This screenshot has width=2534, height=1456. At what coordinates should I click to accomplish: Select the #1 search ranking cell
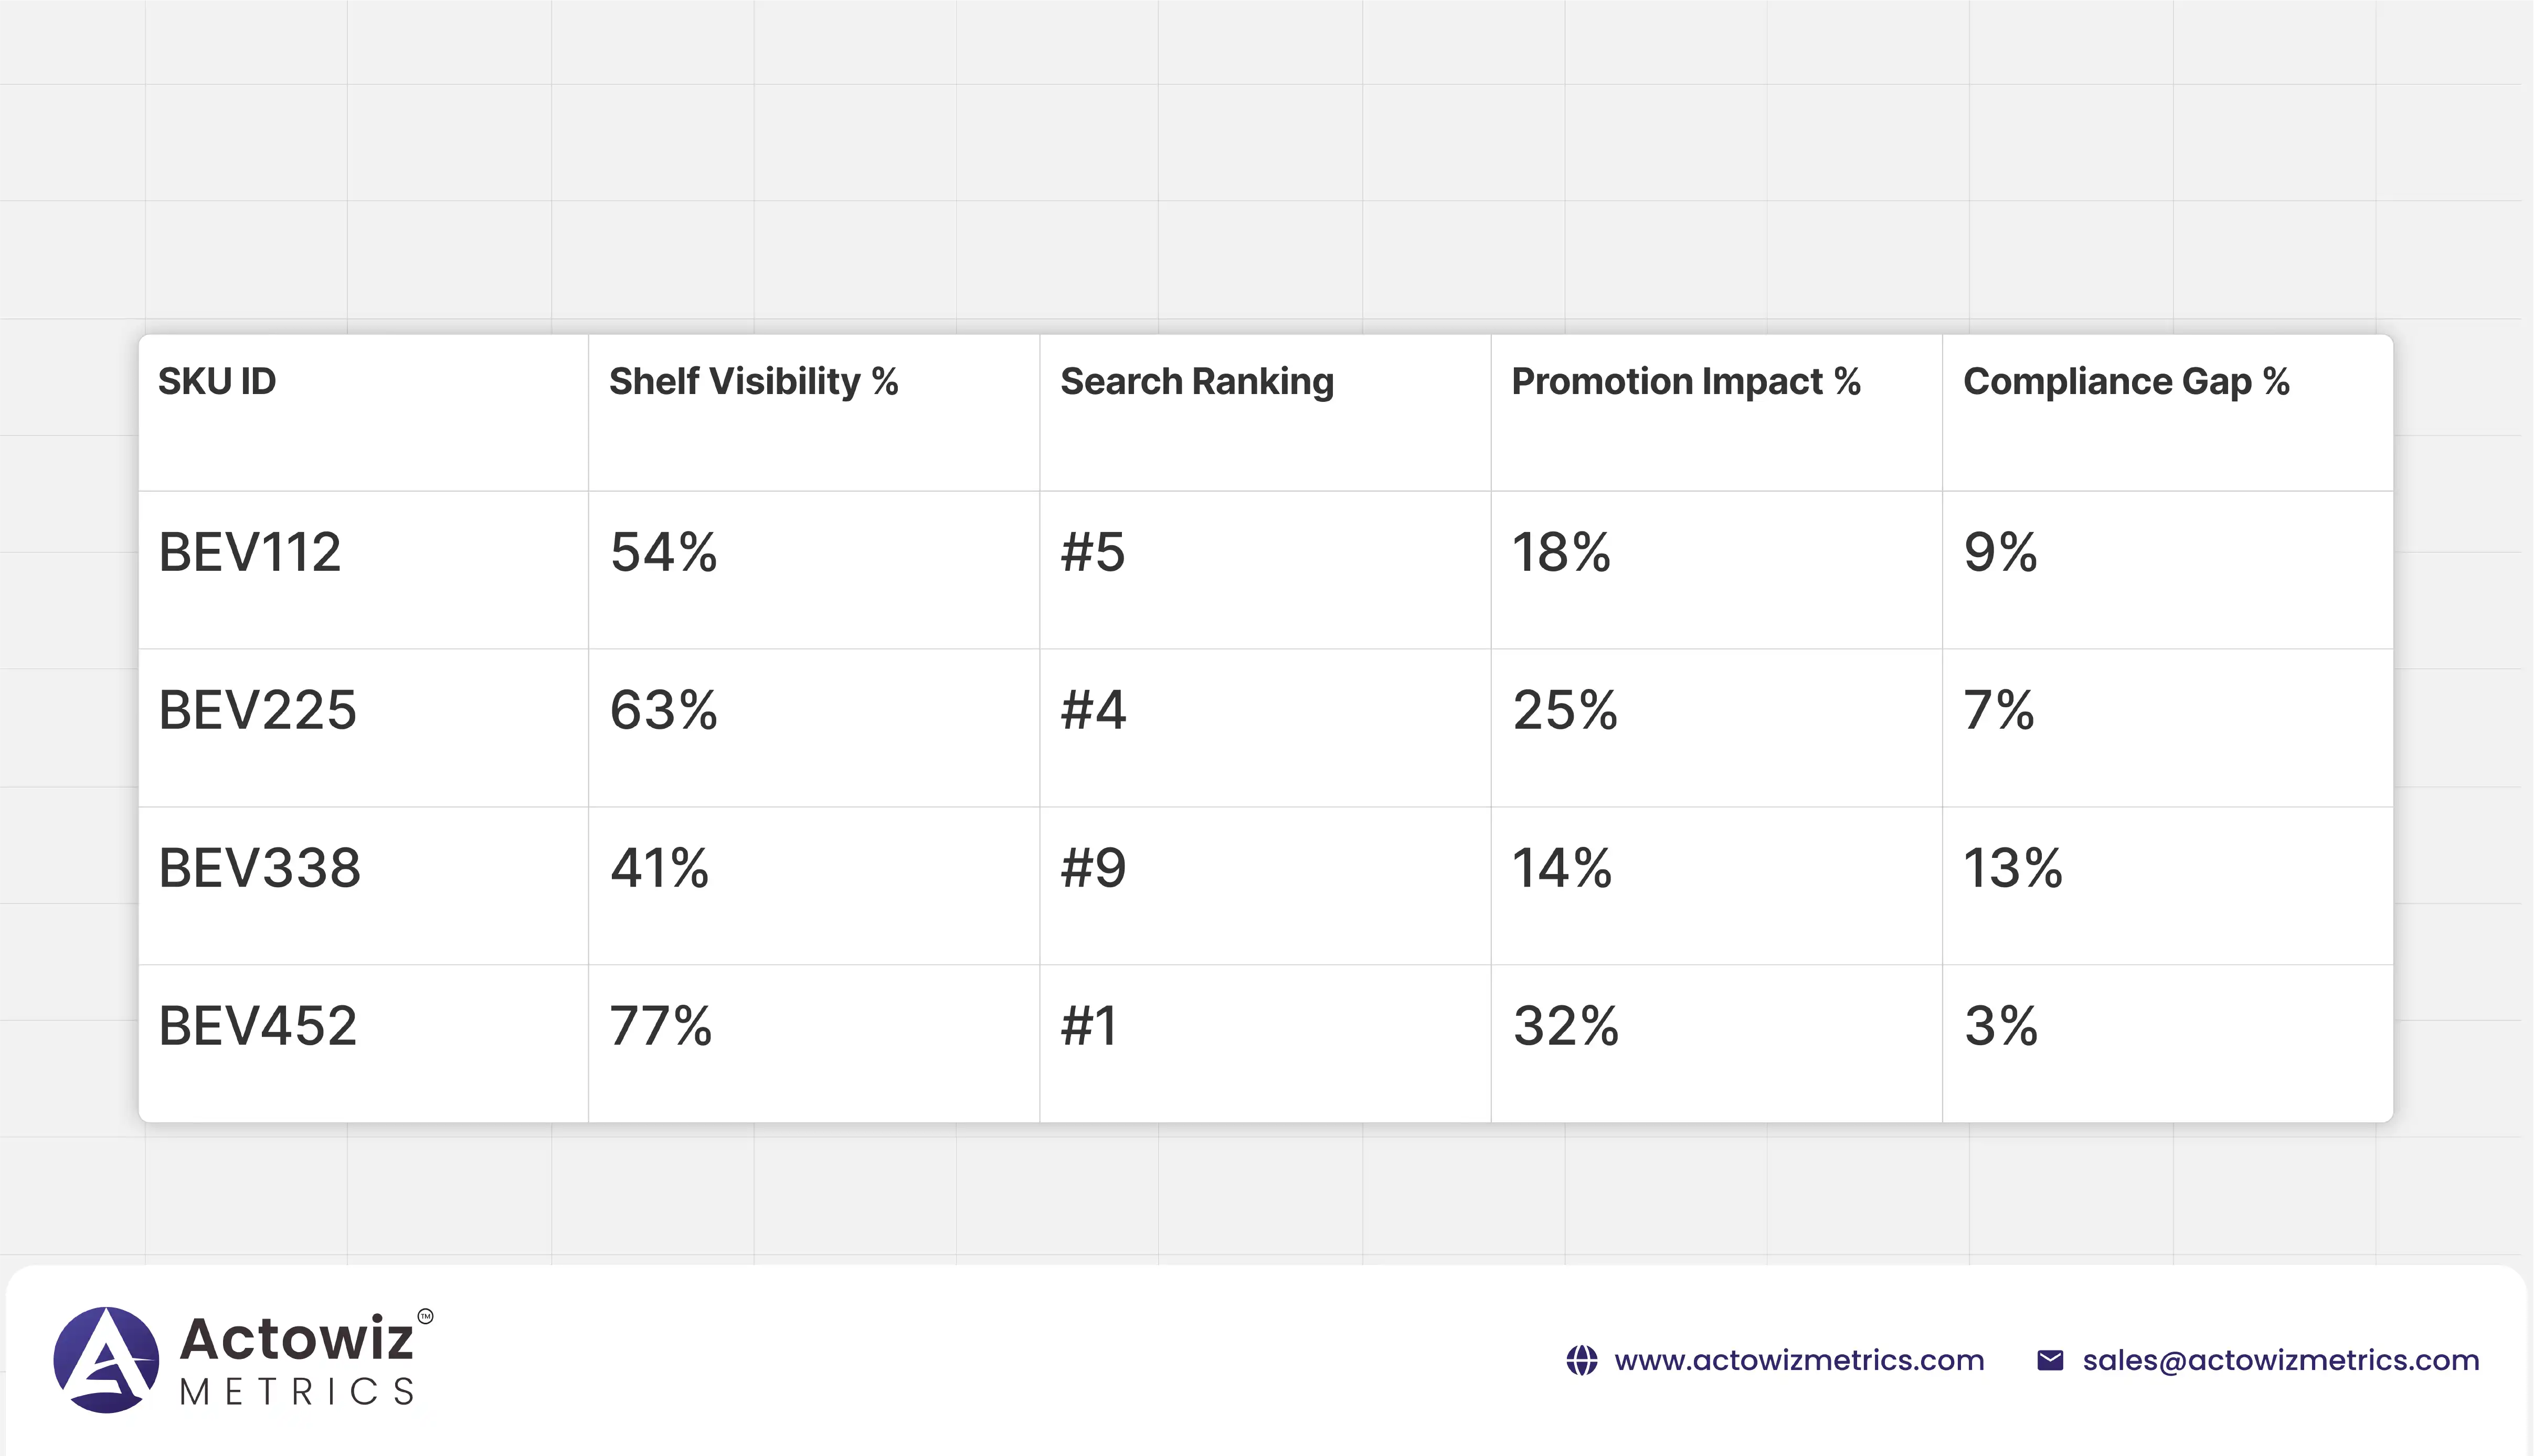(1088, 1025)
